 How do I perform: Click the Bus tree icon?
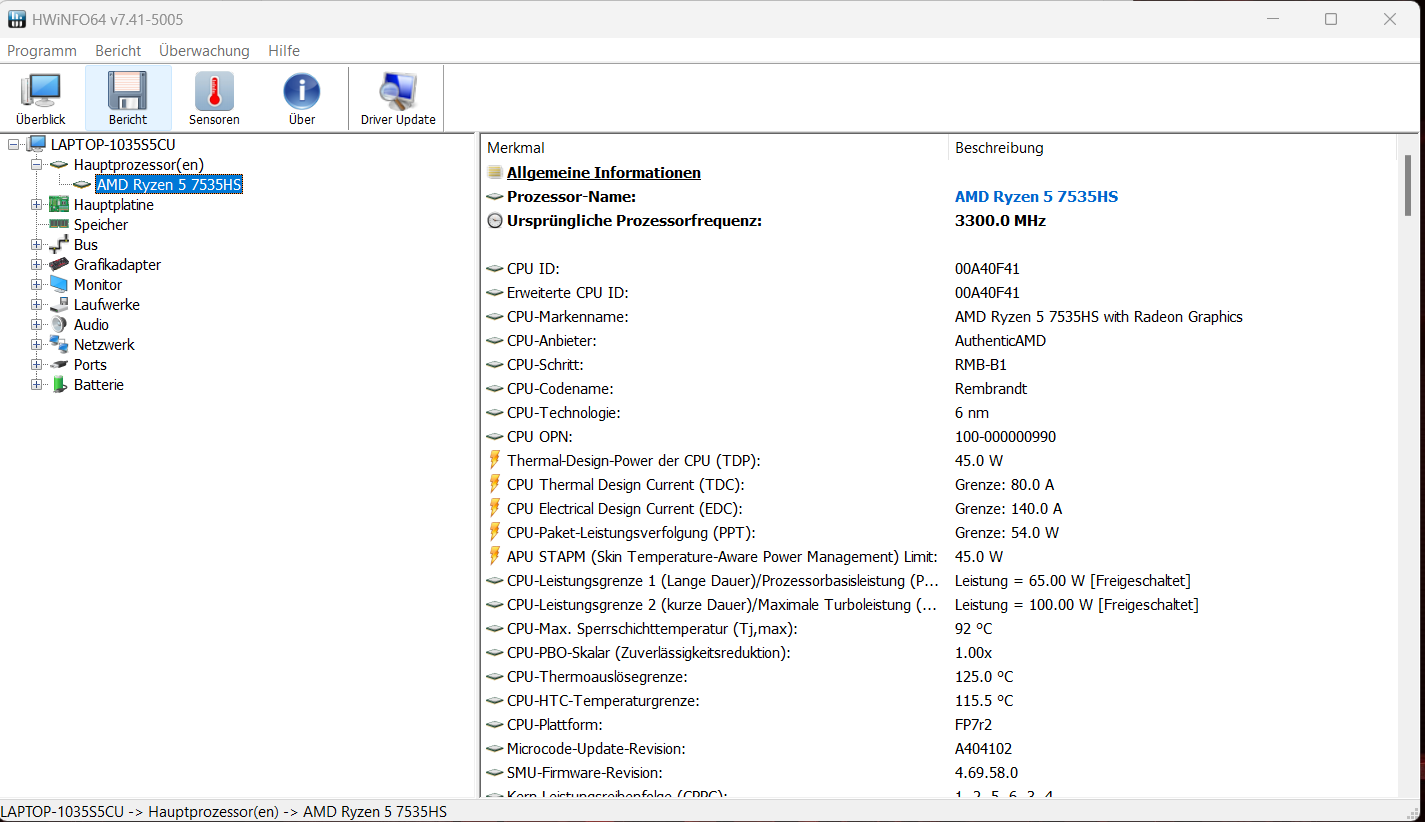point(59,244)
